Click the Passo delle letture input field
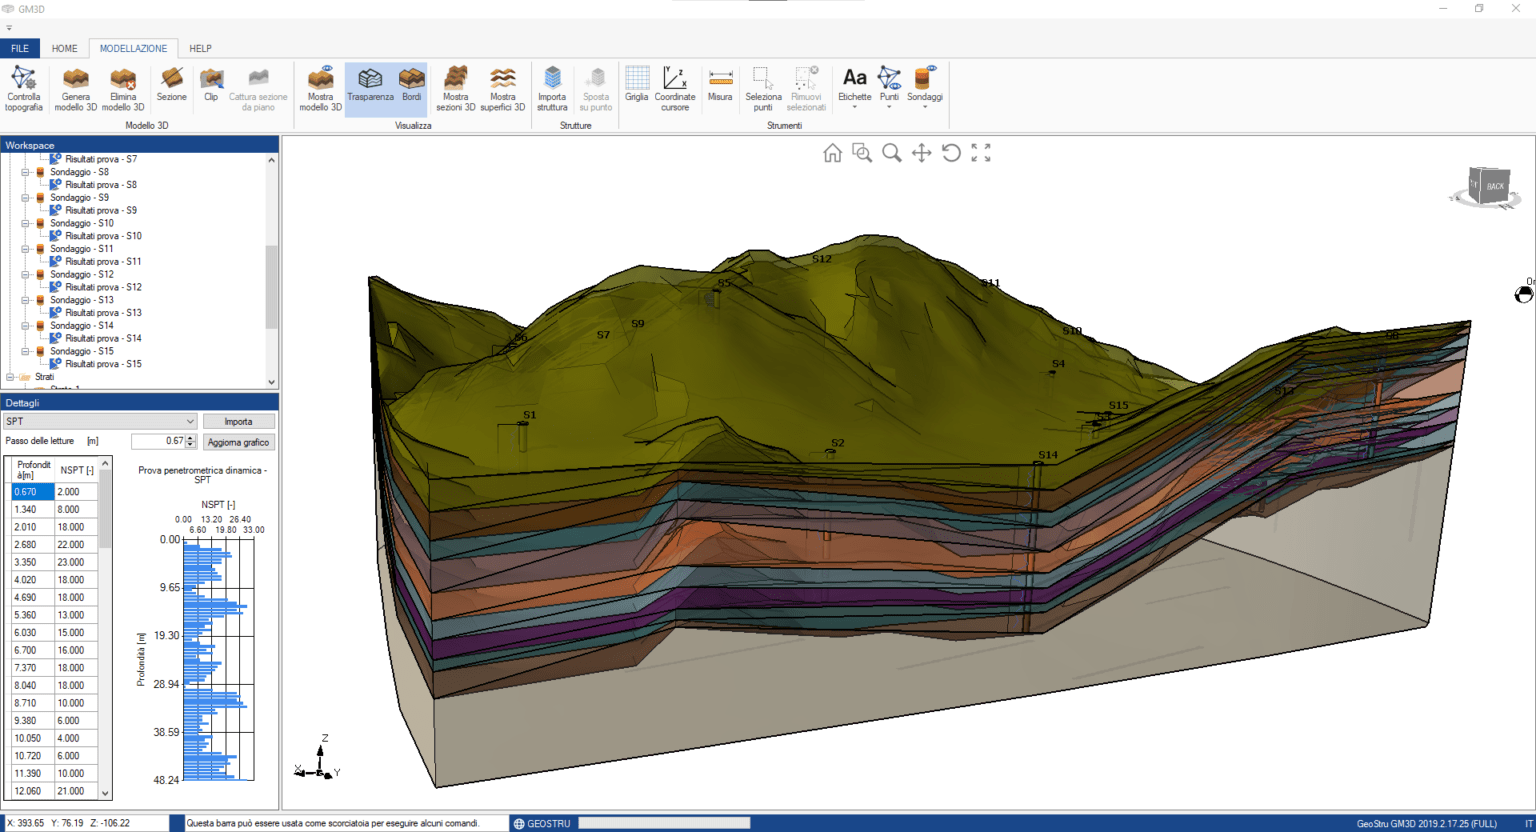The image size is (1536, 832). click(x=158, y=441)
